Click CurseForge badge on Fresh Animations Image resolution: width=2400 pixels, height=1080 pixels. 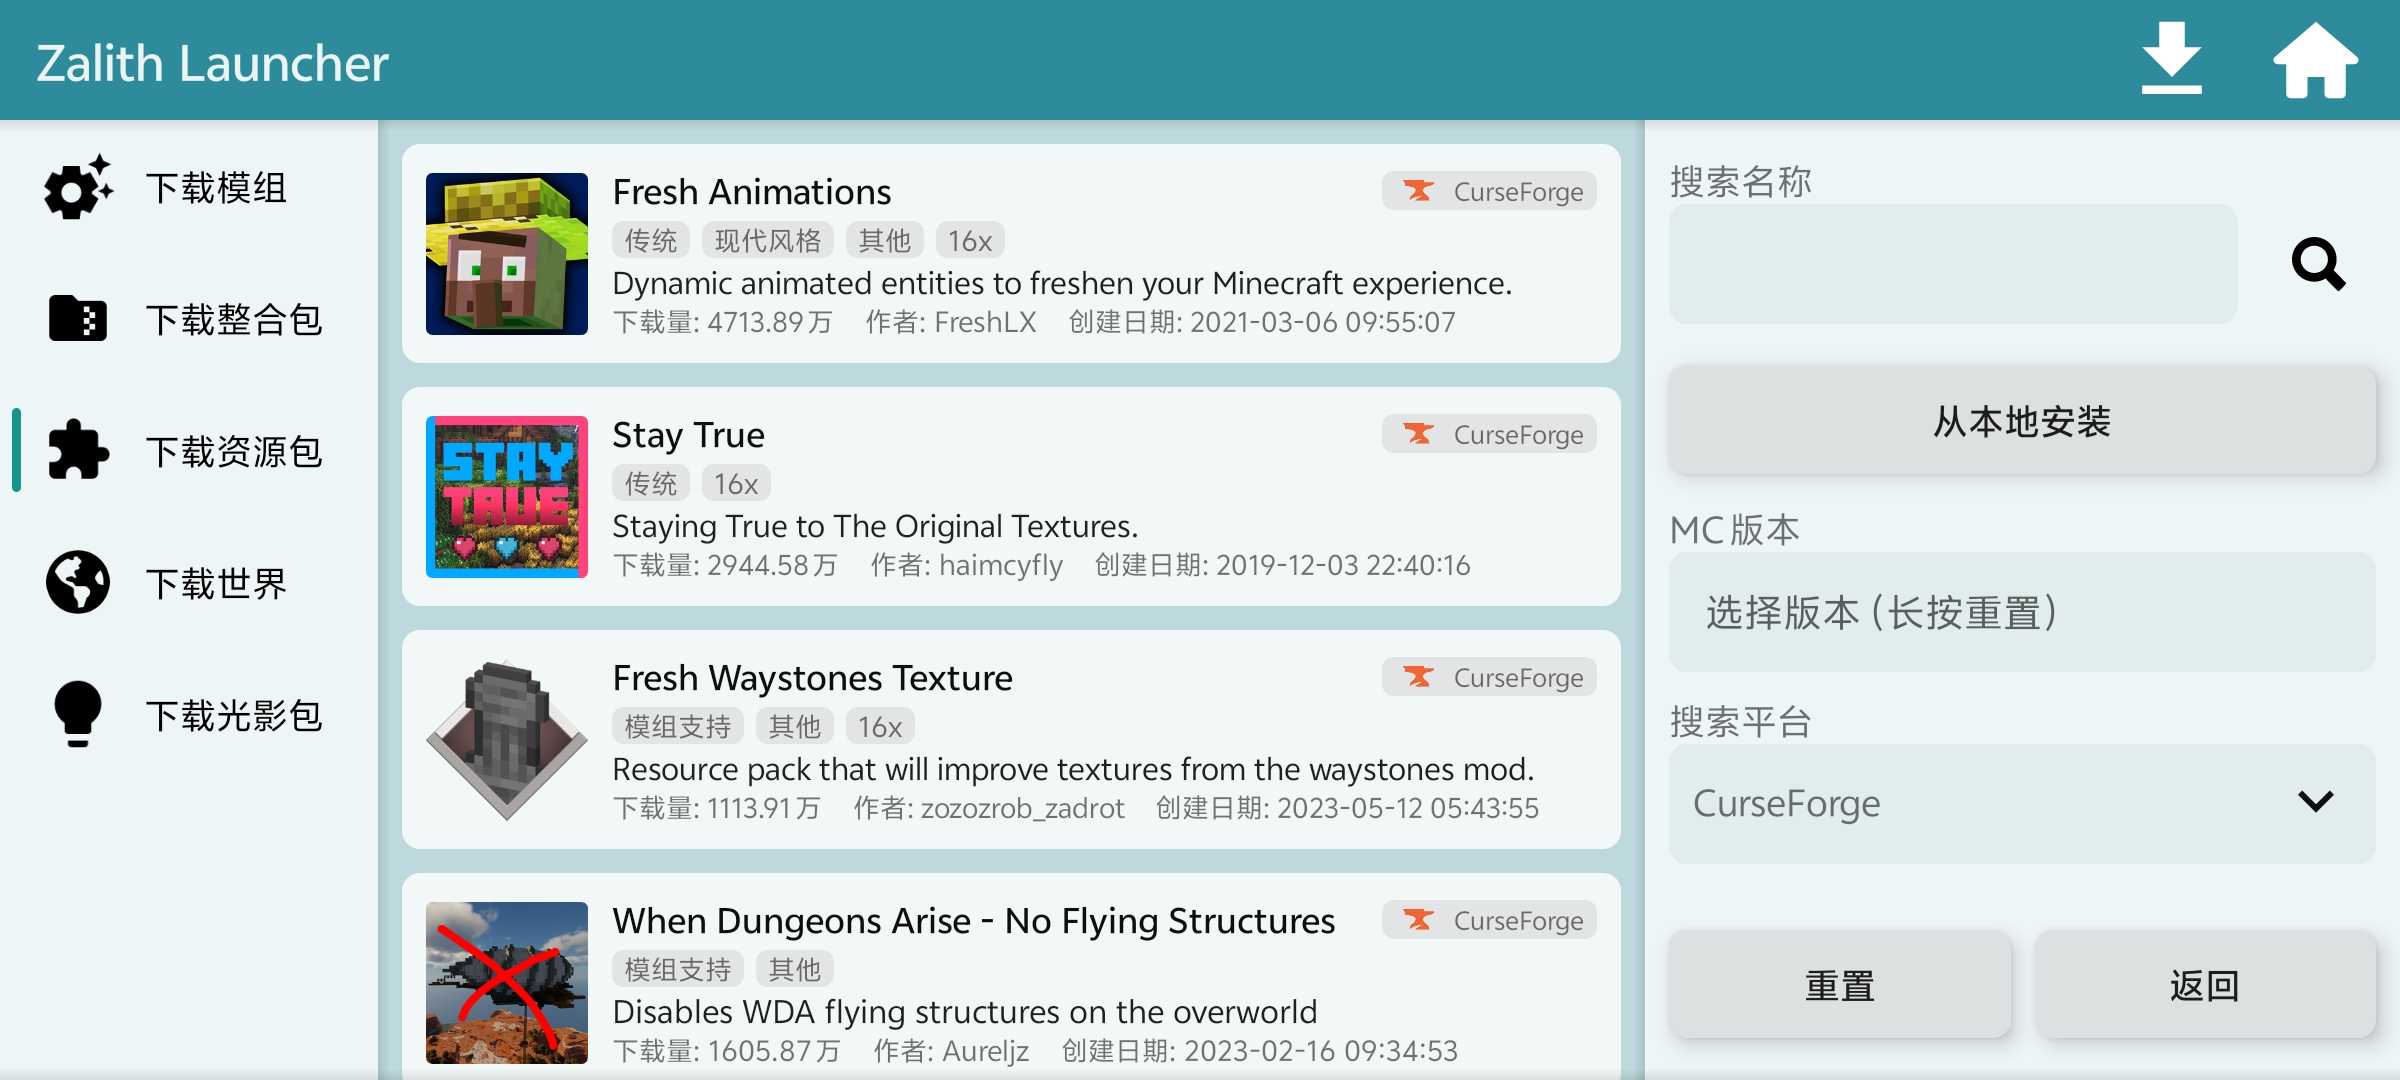click(x=1489, y=191)
